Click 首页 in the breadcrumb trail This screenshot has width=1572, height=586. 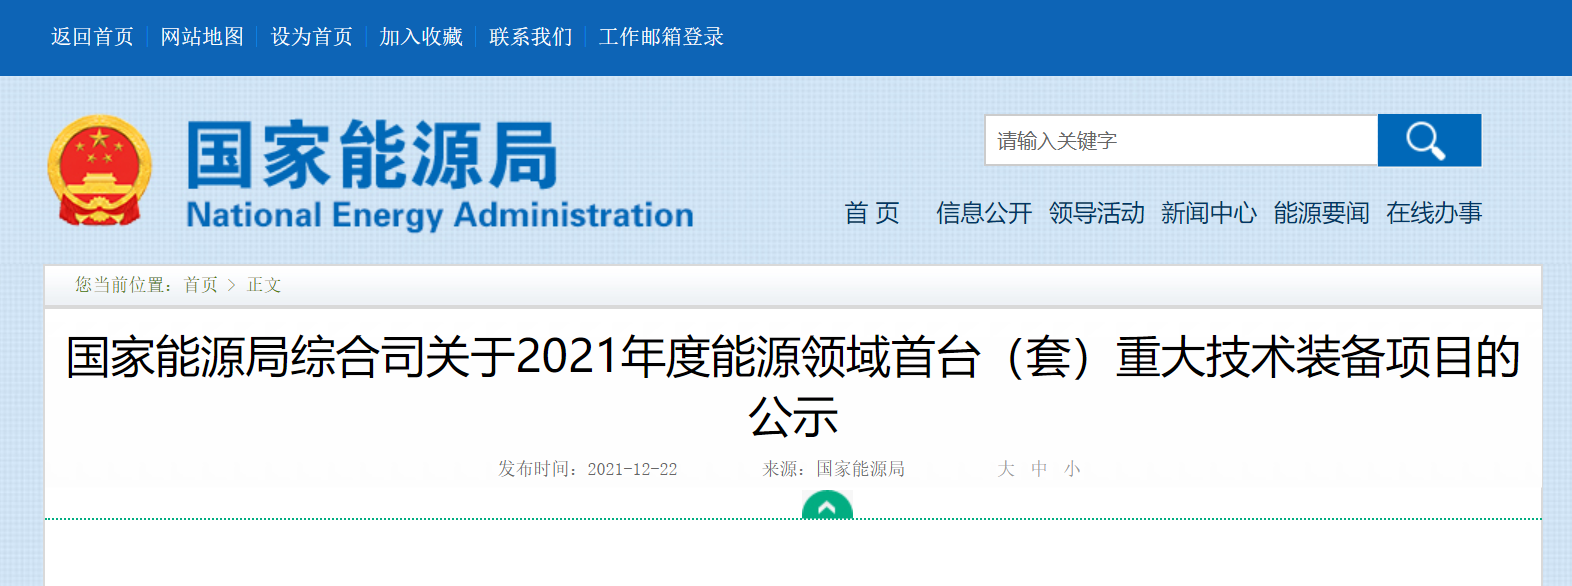tap(200, 285)
